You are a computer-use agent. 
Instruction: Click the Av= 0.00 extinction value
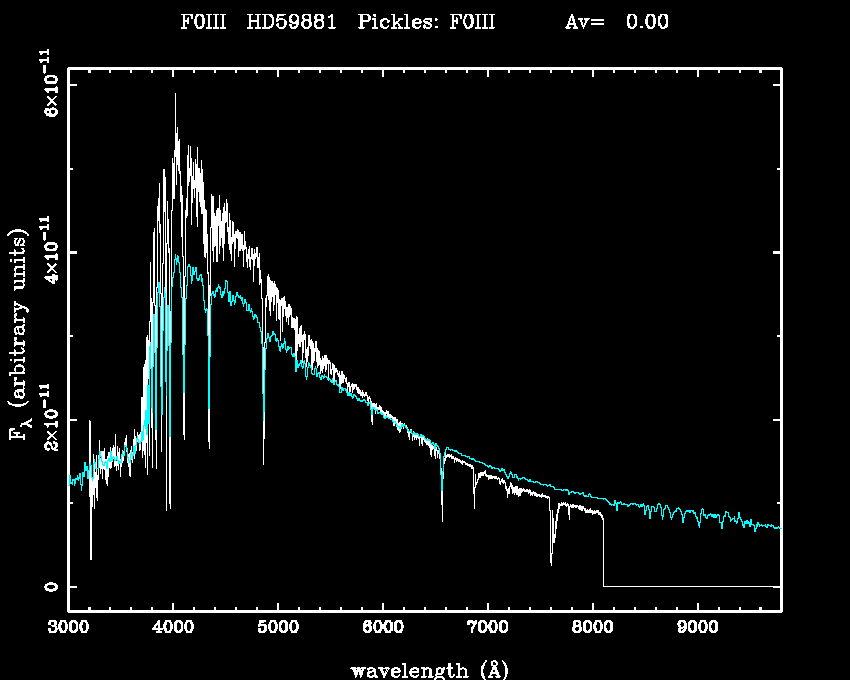click(617, 22)
